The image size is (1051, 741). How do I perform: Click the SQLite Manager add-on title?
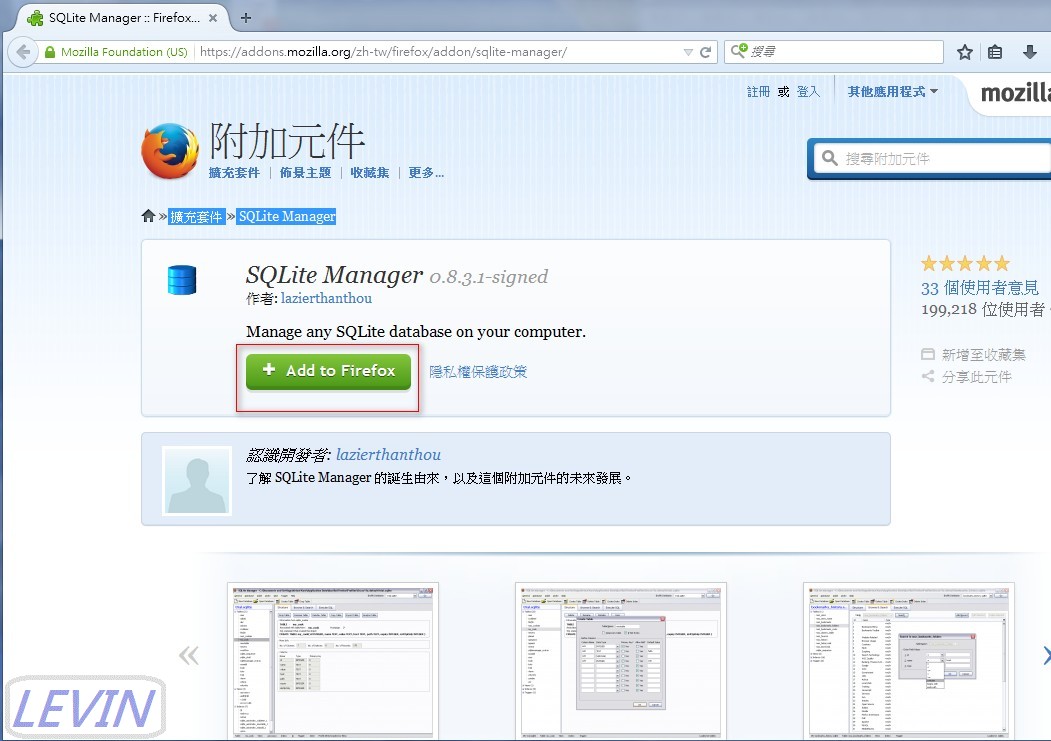[x=334, y=275]
